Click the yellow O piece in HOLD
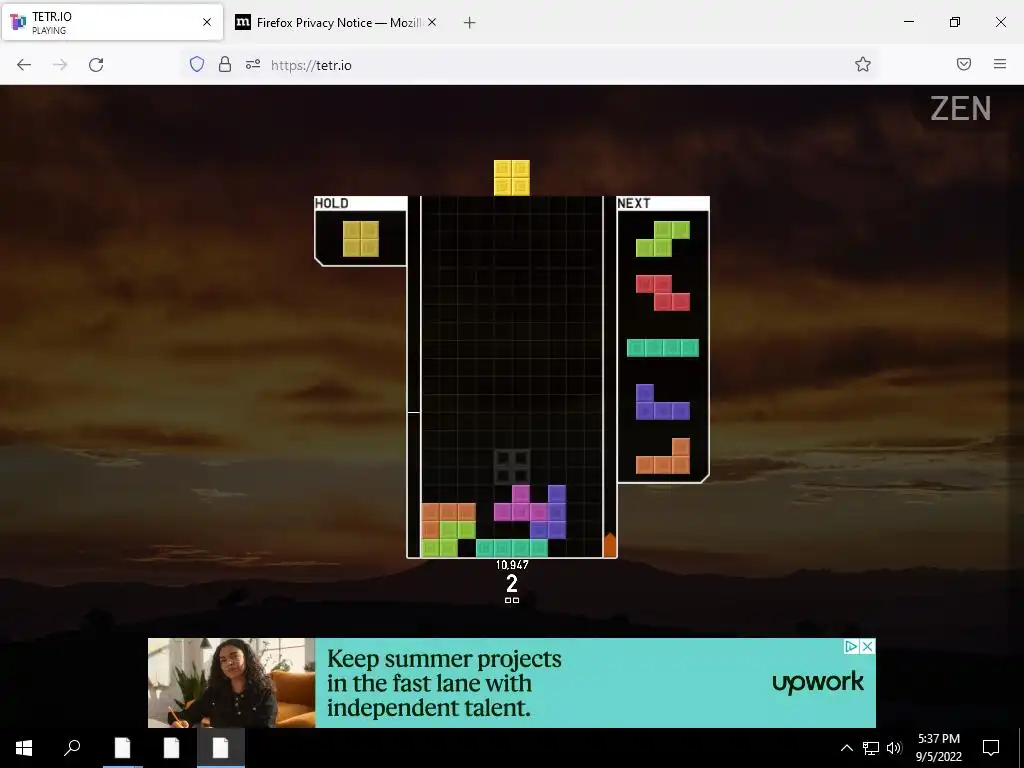1024x768 pixels. point(360,238)
